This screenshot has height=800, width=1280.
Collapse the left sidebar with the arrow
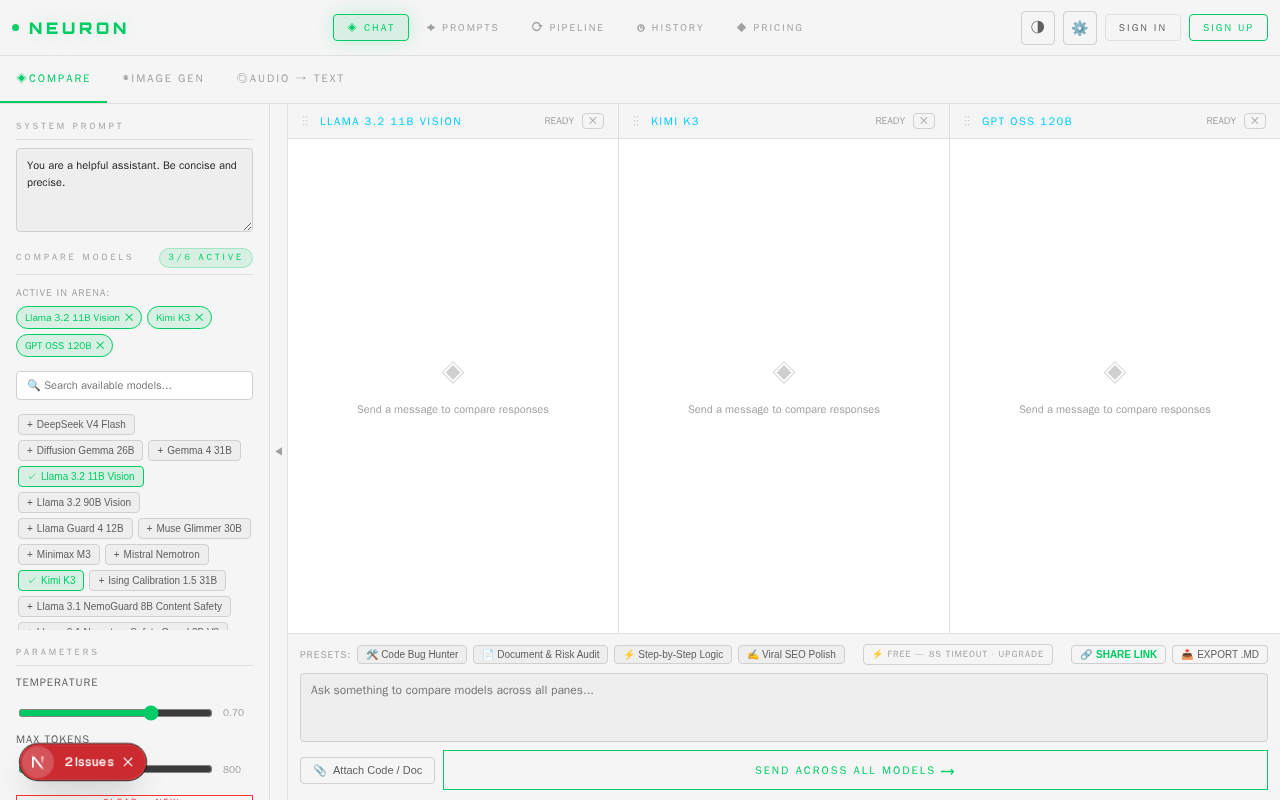(279, 451)
